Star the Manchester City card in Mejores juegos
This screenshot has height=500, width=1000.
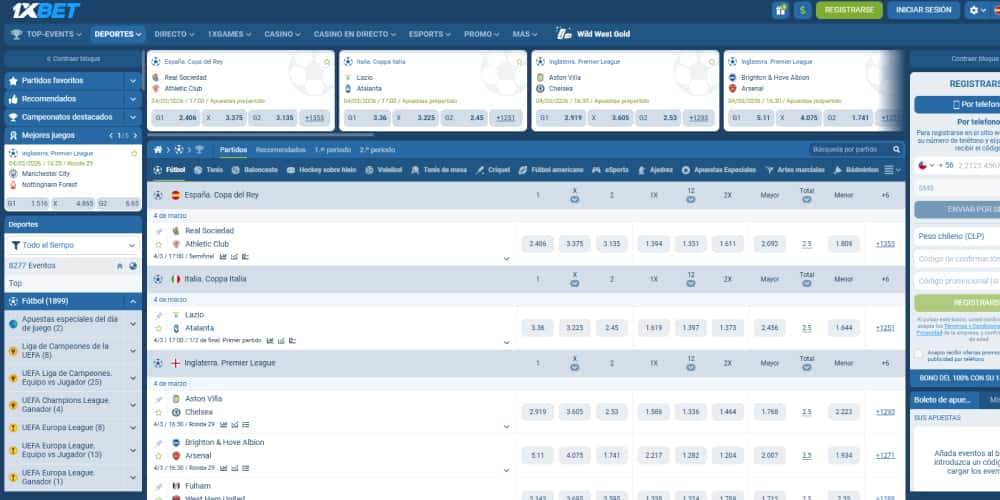tap(134, 154)
